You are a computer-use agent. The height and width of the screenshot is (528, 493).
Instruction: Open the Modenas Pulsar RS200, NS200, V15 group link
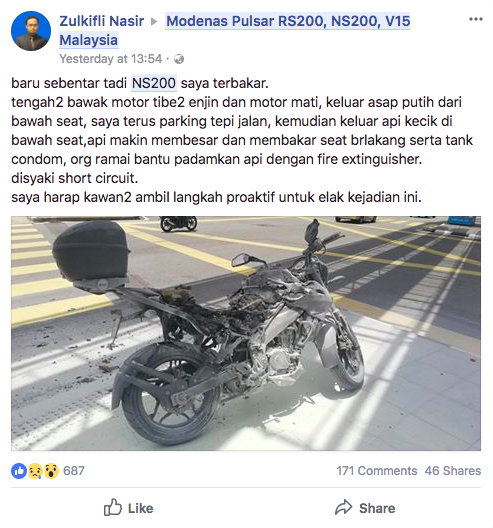pyautogui.click(x=288, y=21)
